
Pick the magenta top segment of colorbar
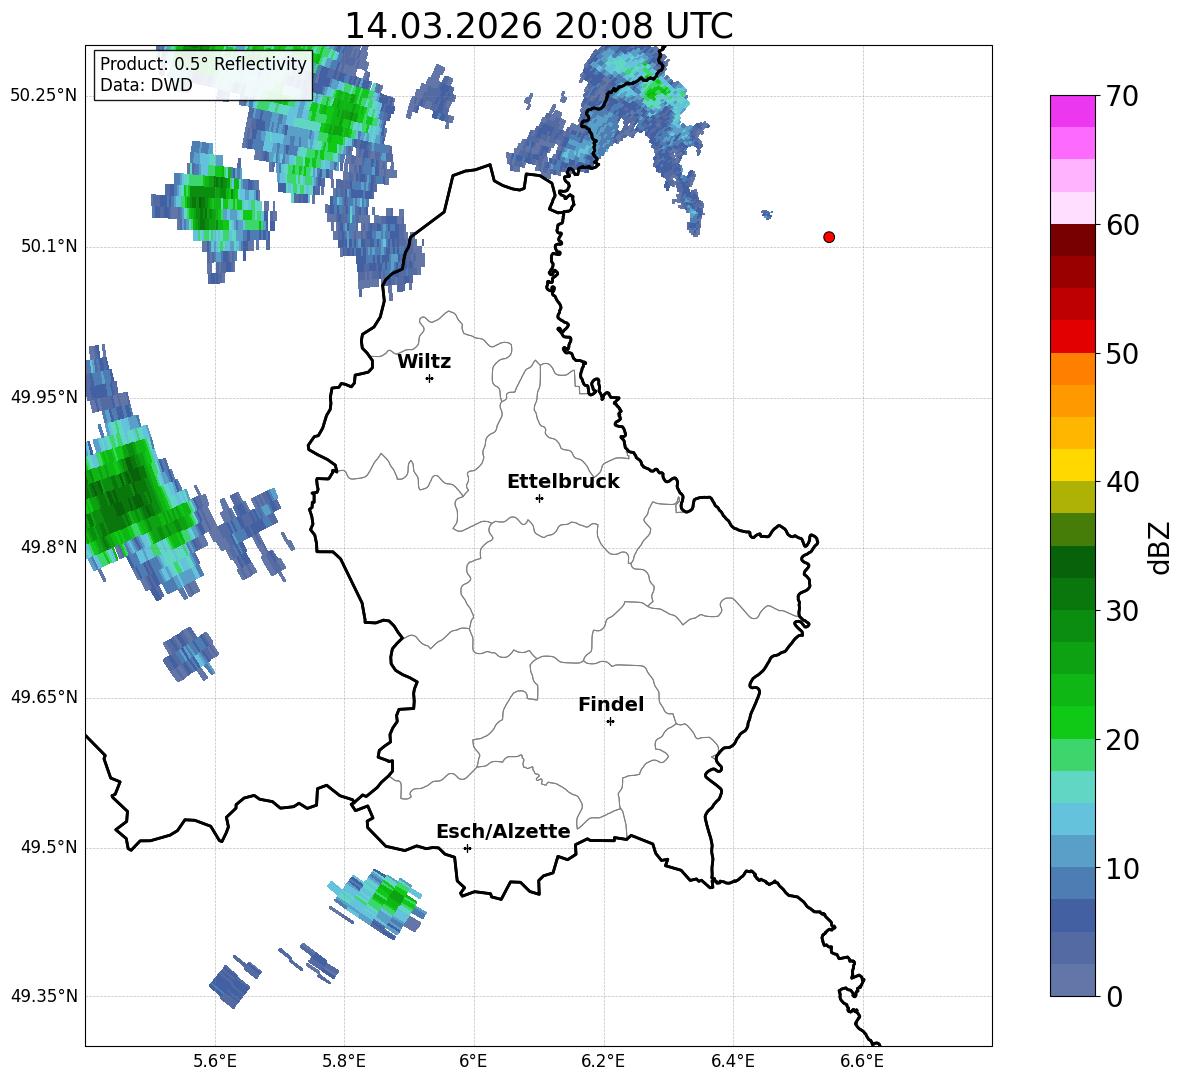[x=1072, y=112]
